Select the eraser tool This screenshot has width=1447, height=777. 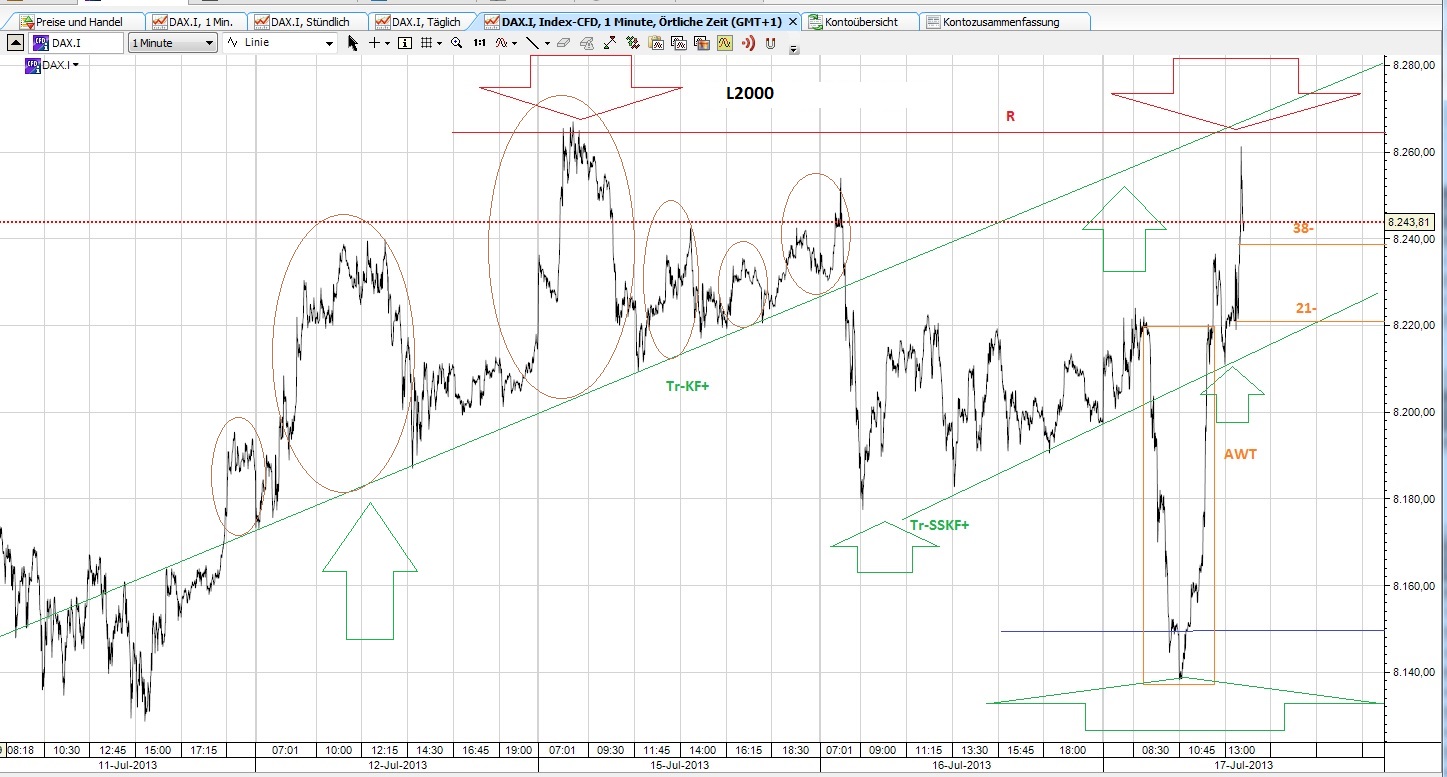(564, 44)
